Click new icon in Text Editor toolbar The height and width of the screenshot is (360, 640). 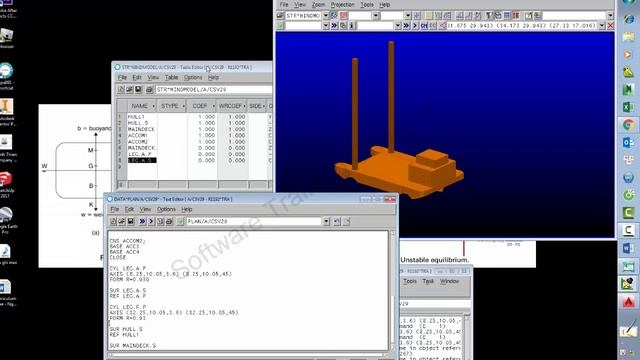click(113, 221)
